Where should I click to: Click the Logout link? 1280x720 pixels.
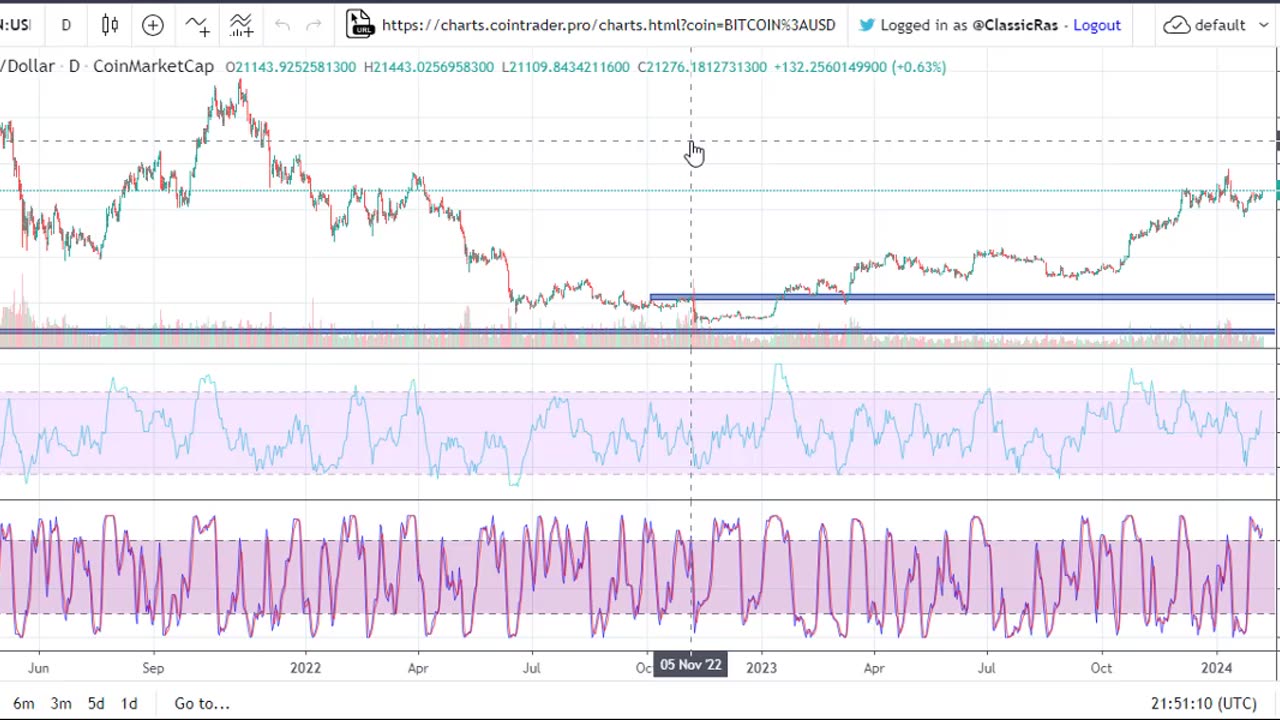point(1096,25)
